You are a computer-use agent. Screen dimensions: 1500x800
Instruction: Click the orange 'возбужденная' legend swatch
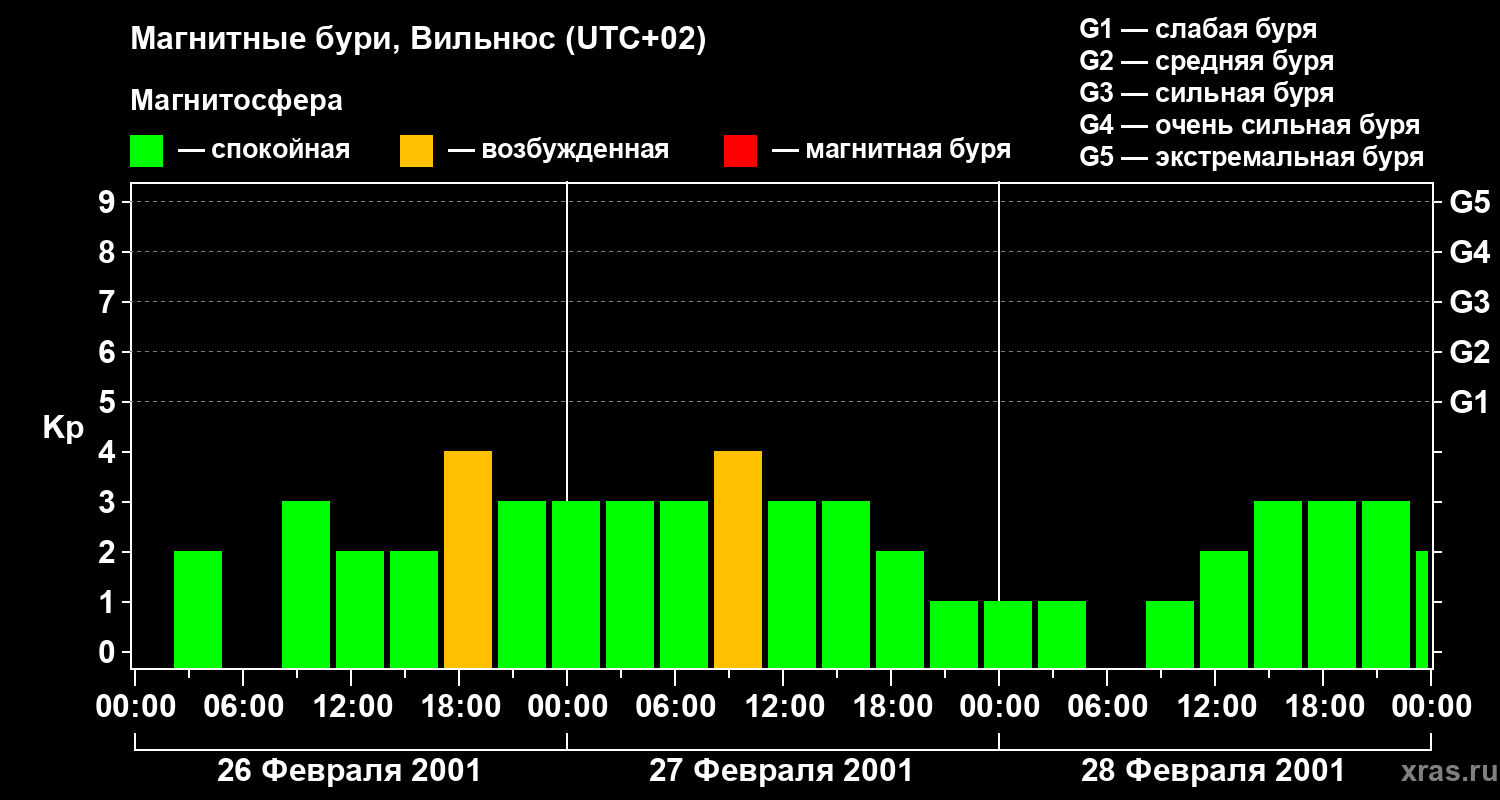(x=416, y=151)
